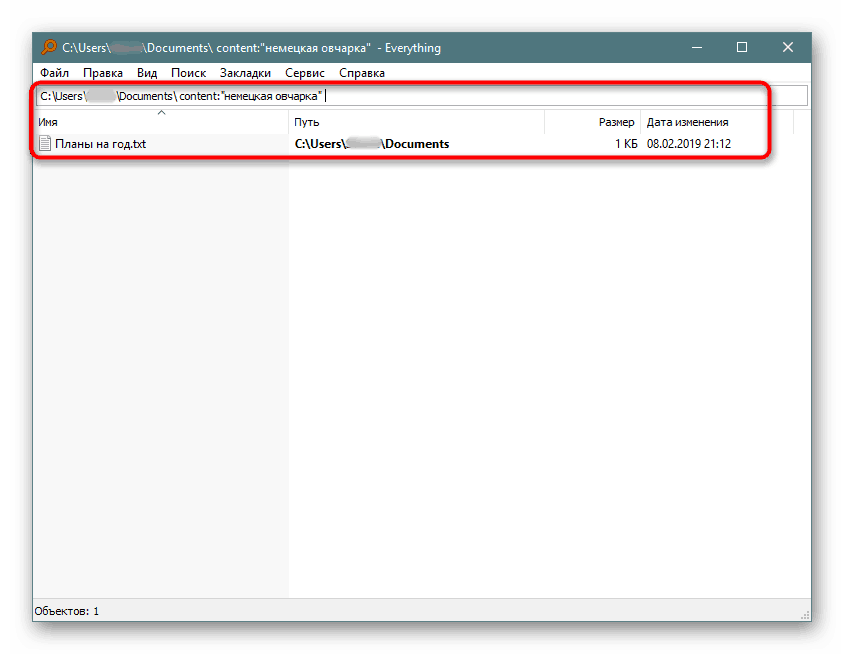The width and height of the screenshot is (844, 654).
Task: Click the Everything magnifier icon in title bar
Action: tap(49, 47)
